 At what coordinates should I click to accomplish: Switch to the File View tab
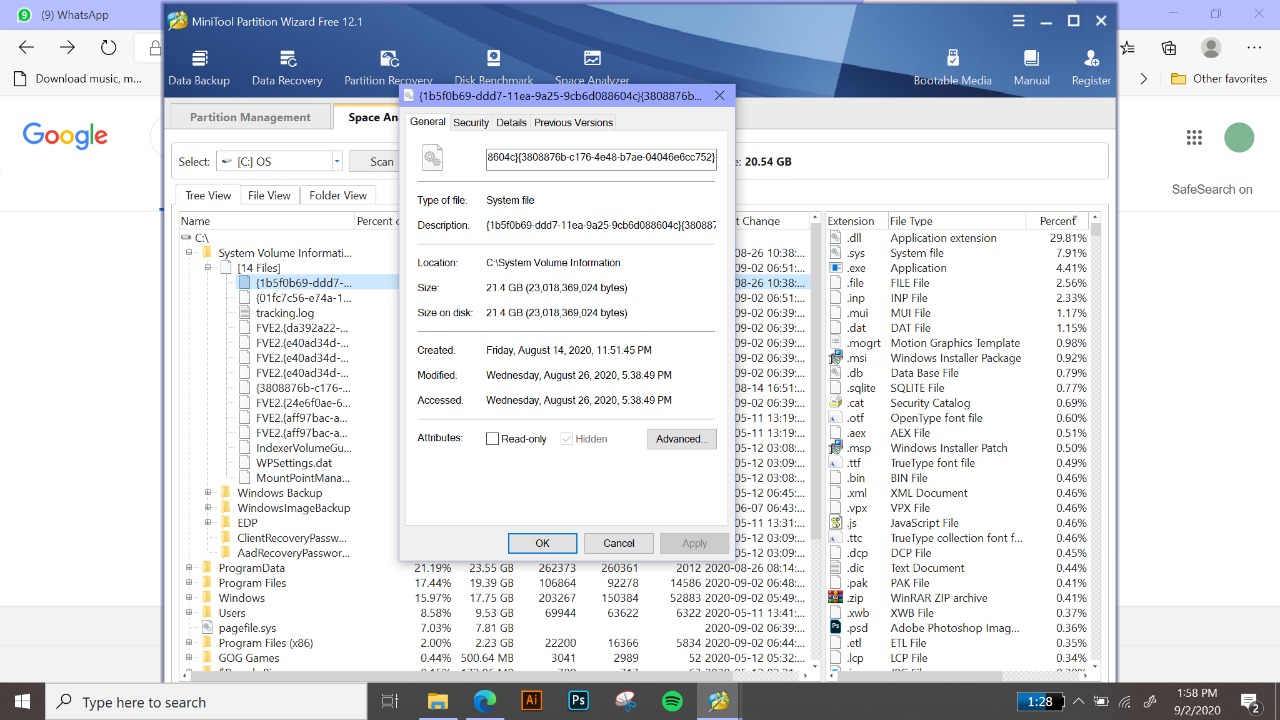[x=269, y=195]
